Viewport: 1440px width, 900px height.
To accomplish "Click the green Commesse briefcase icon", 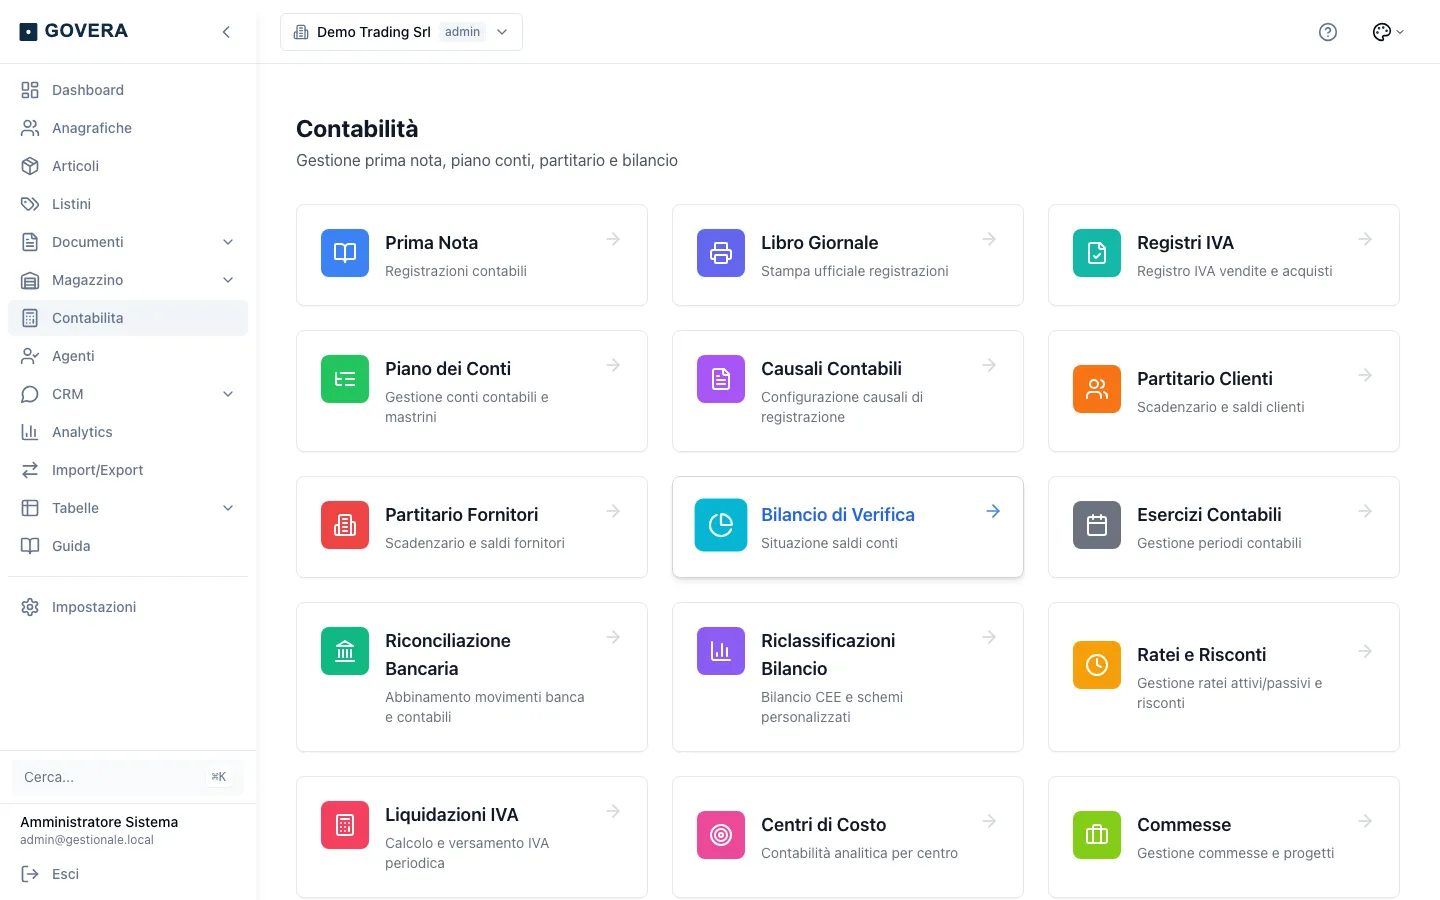I will pos(1097,835).
